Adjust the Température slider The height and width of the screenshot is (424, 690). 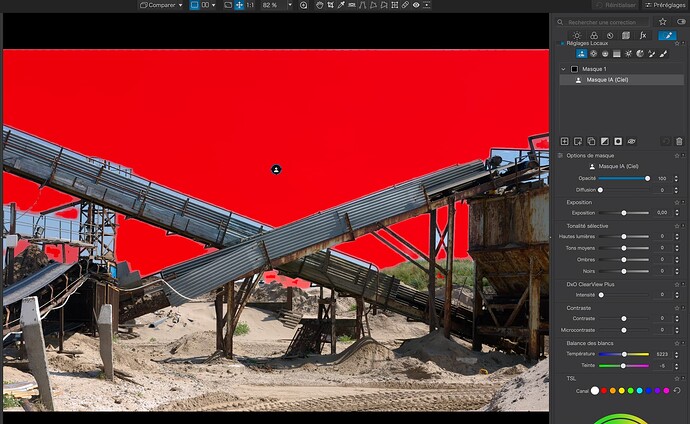[624, 354]
